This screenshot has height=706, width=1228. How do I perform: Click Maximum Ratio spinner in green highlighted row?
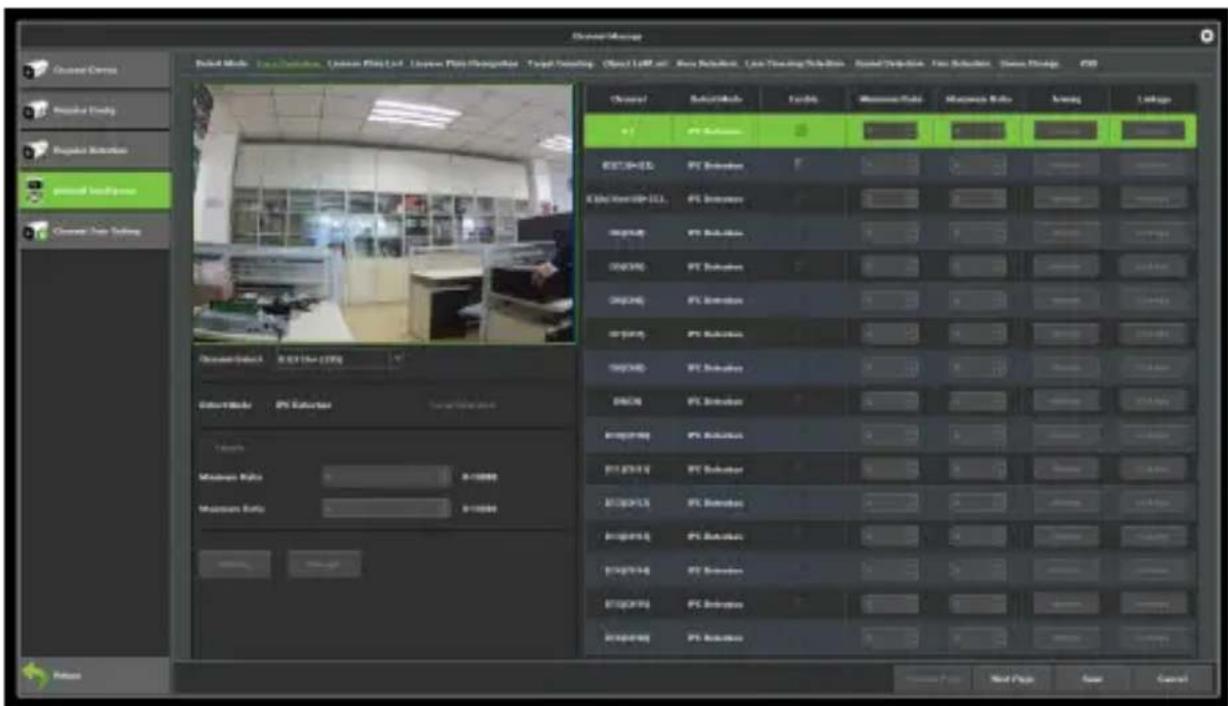977,131
